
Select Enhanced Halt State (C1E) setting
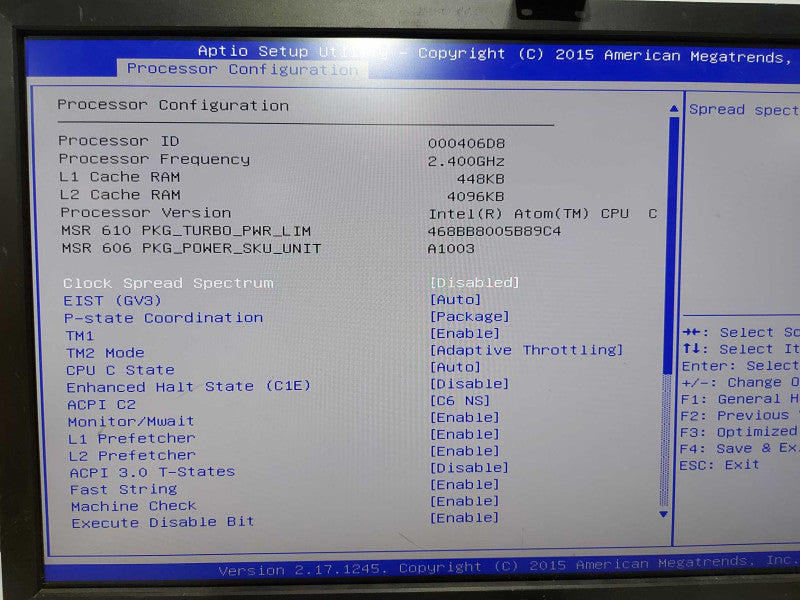click(x=188, y=386)
